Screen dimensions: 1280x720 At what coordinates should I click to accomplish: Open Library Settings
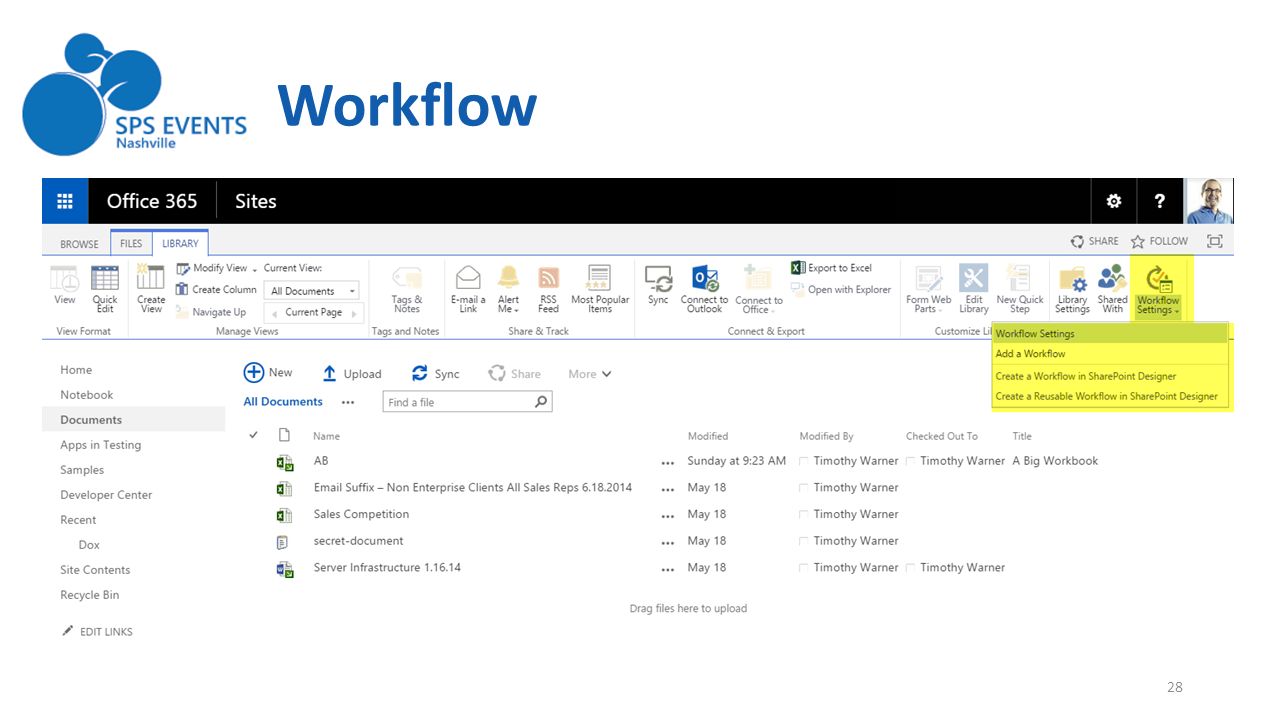coord(1072,289)
